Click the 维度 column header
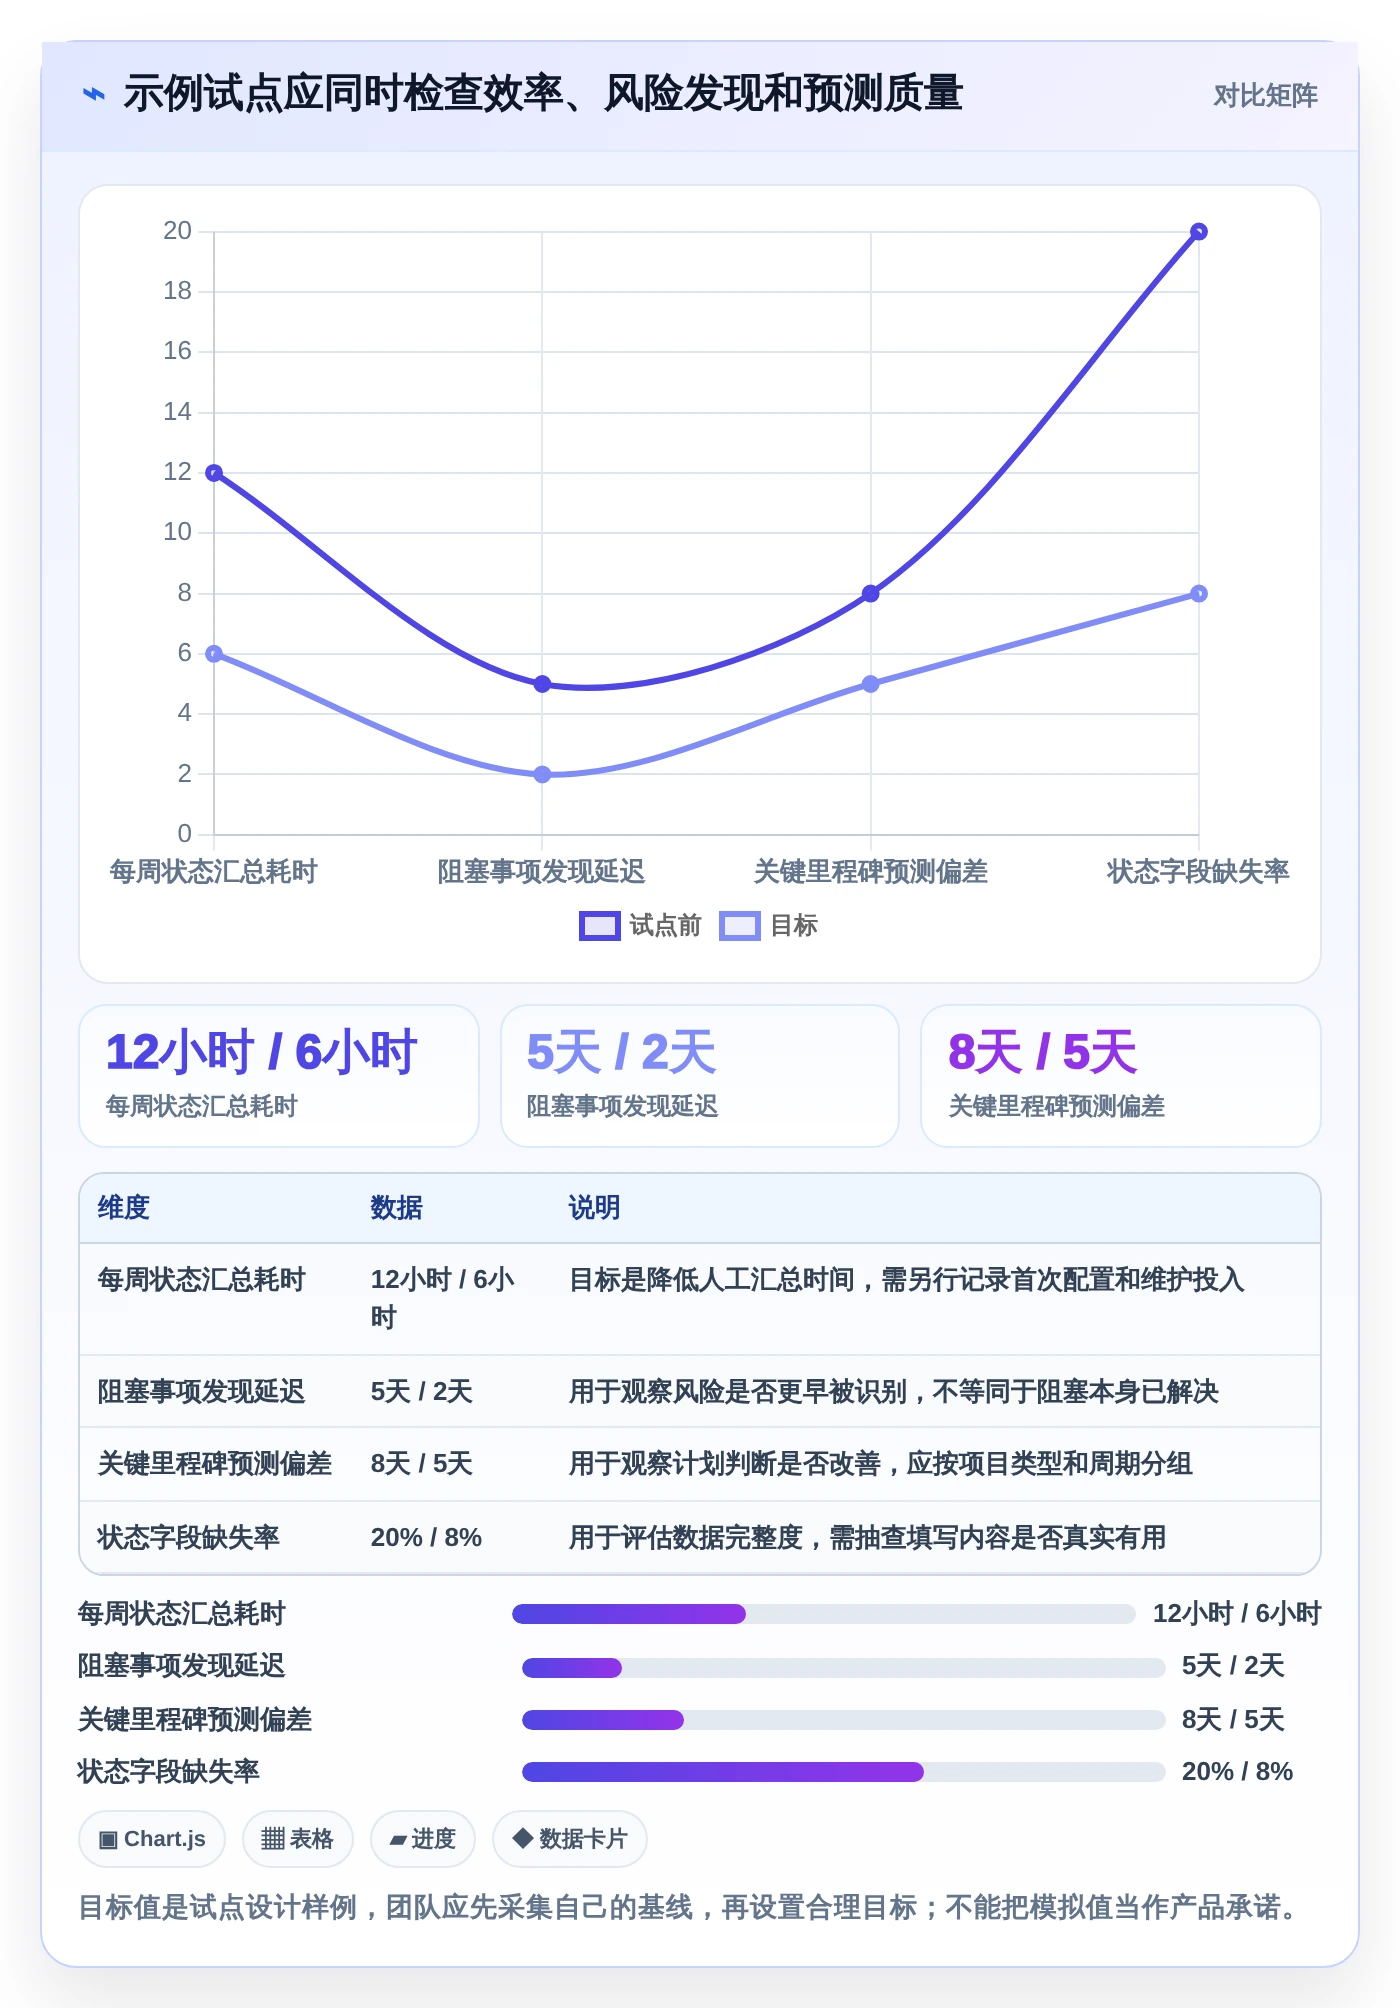This screenshot has width=1400, height=2008. (124, 1208)
